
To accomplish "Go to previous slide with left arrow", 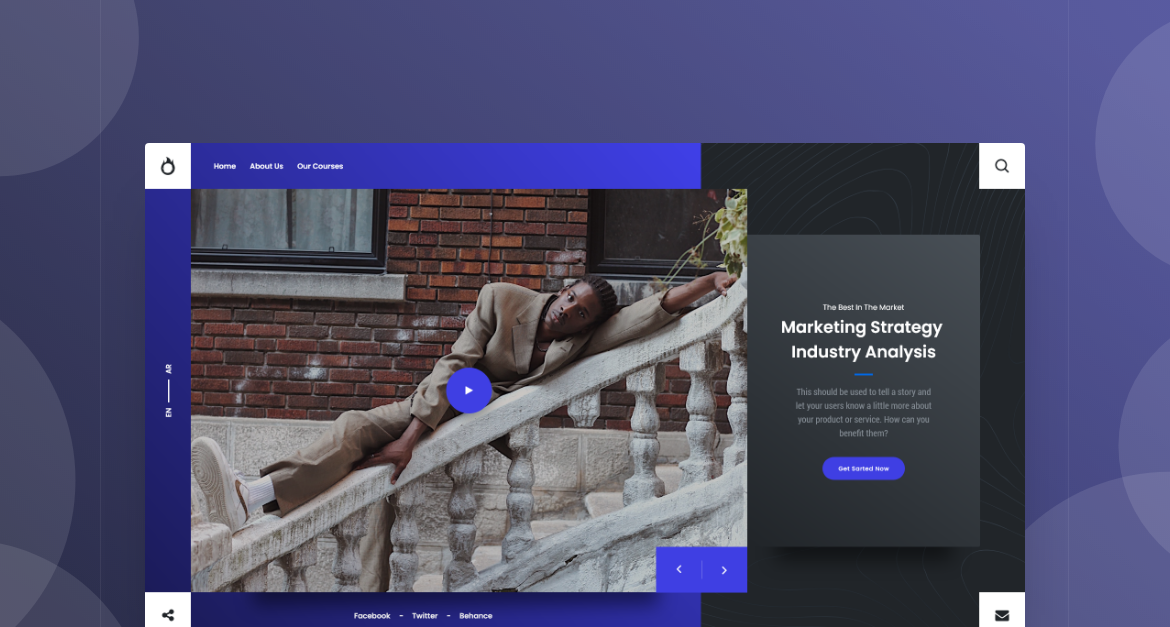I will [679, 570].
